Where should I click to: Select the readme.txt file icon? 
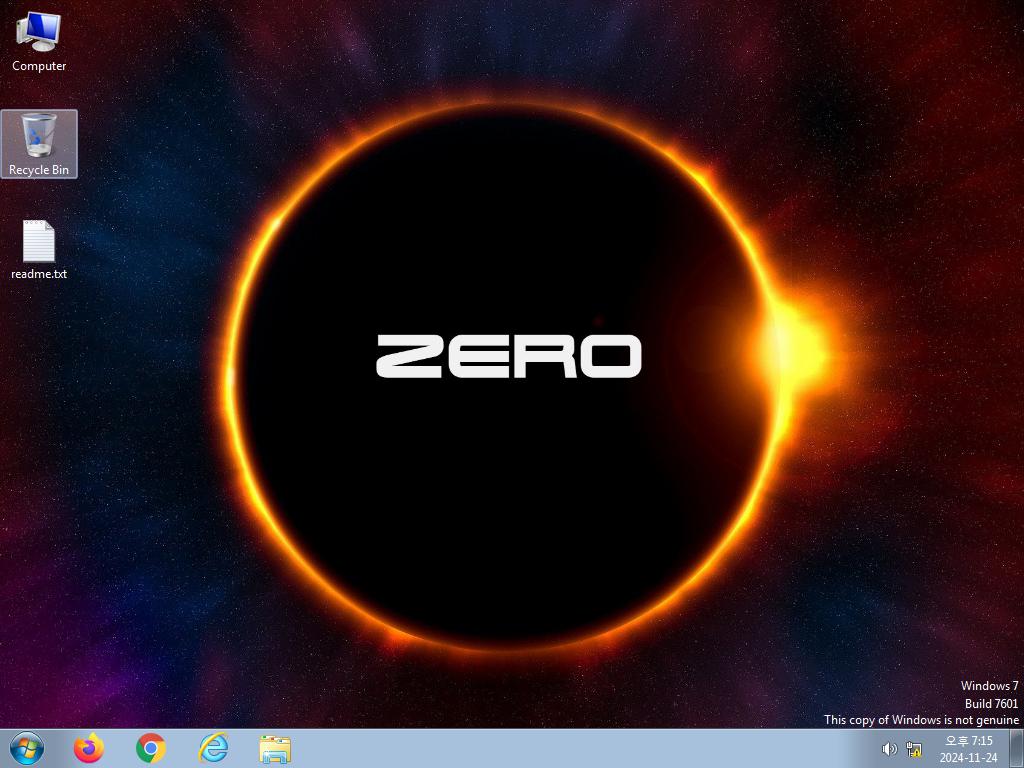[39, 250]
